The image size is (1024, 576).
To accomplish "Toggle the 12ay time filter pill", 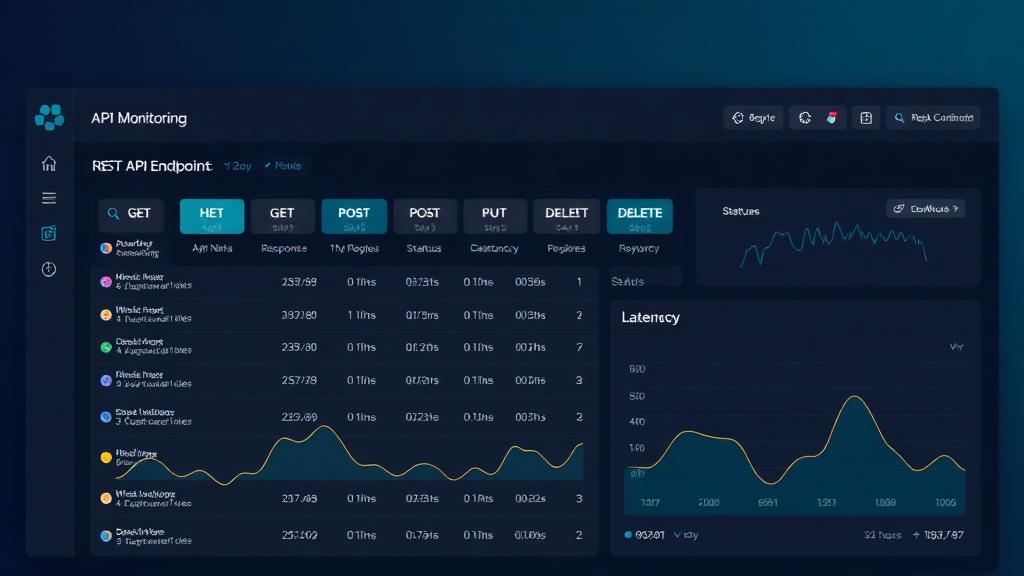I will (x=237, y=165).
